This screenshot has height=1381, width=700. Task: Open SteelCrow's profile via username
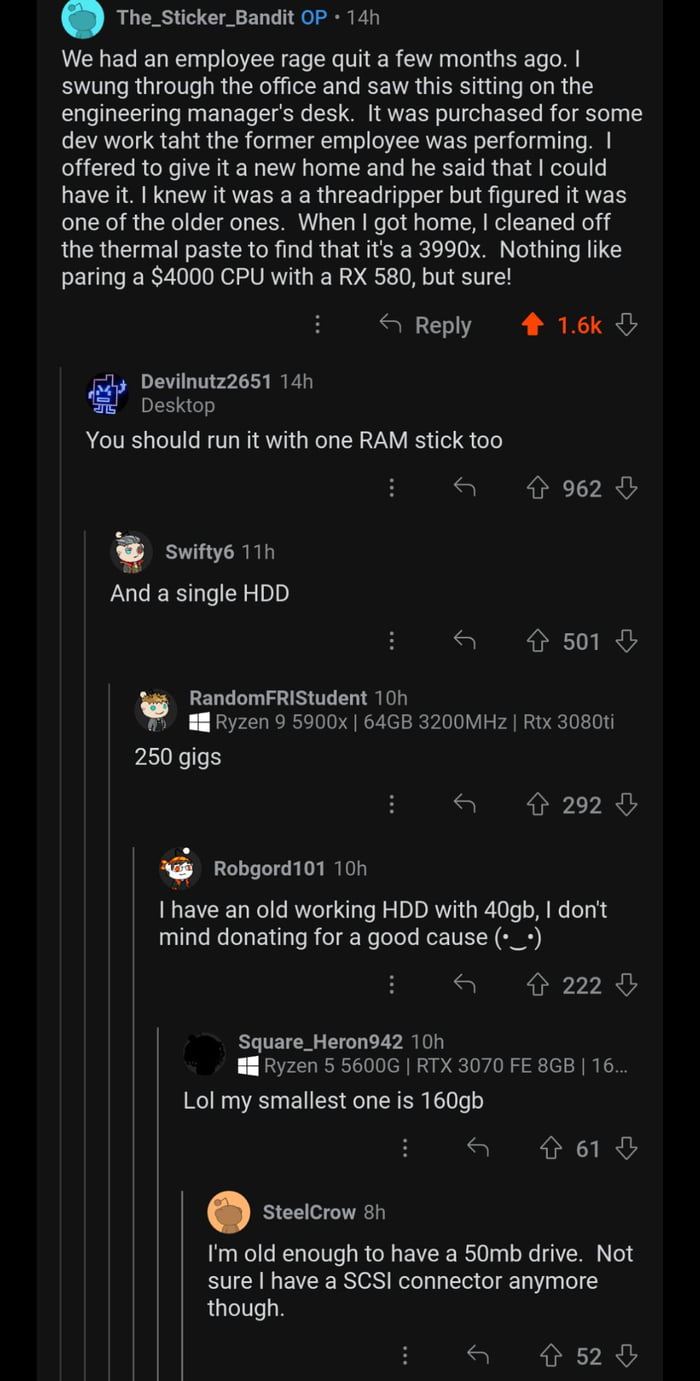pyautogui.click(x=309, y=1212)
